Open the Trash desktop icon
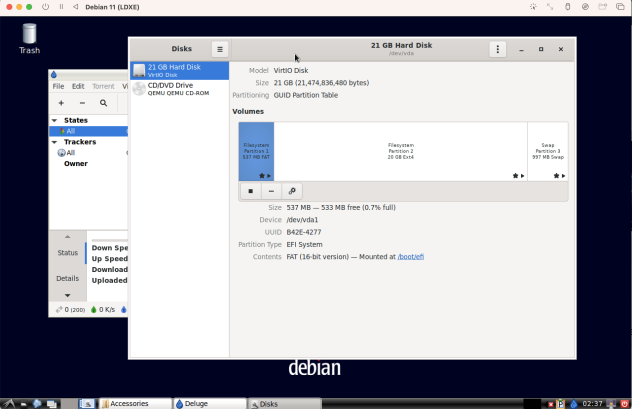This screenshot has width=632, height=409. 29,37
